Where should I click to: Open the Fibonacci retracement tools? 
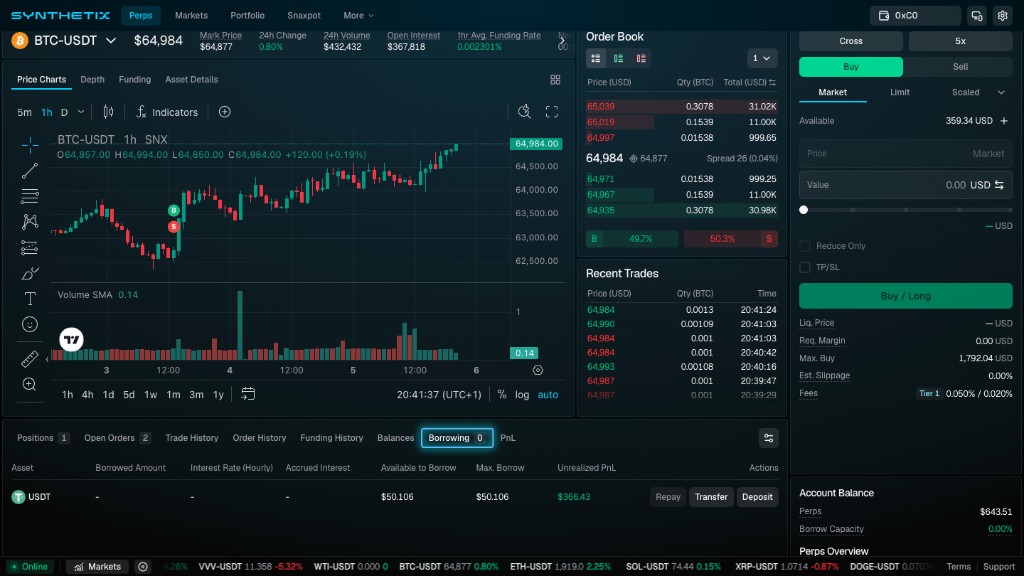pos(30,196)
